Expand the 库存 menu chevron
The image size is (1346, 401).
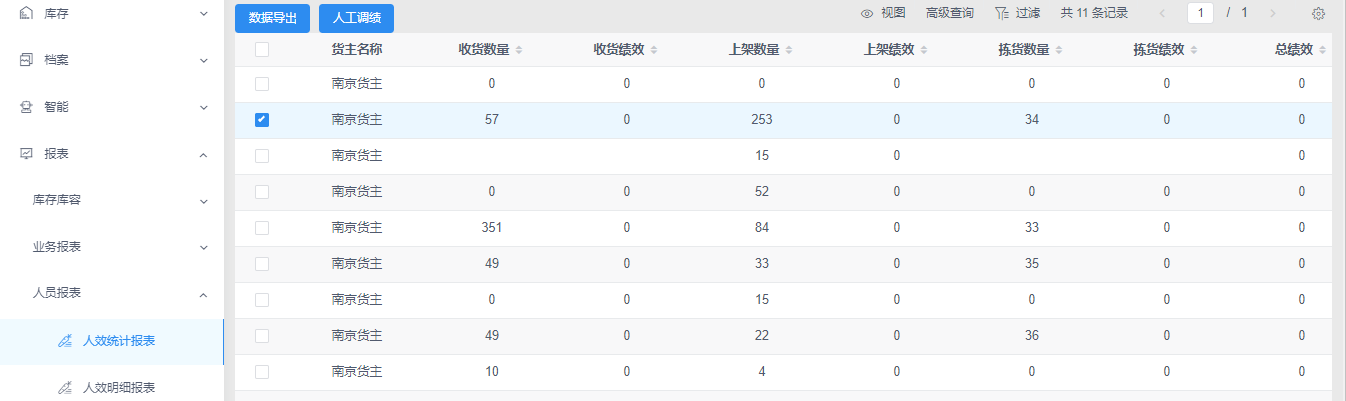point(204,14)
